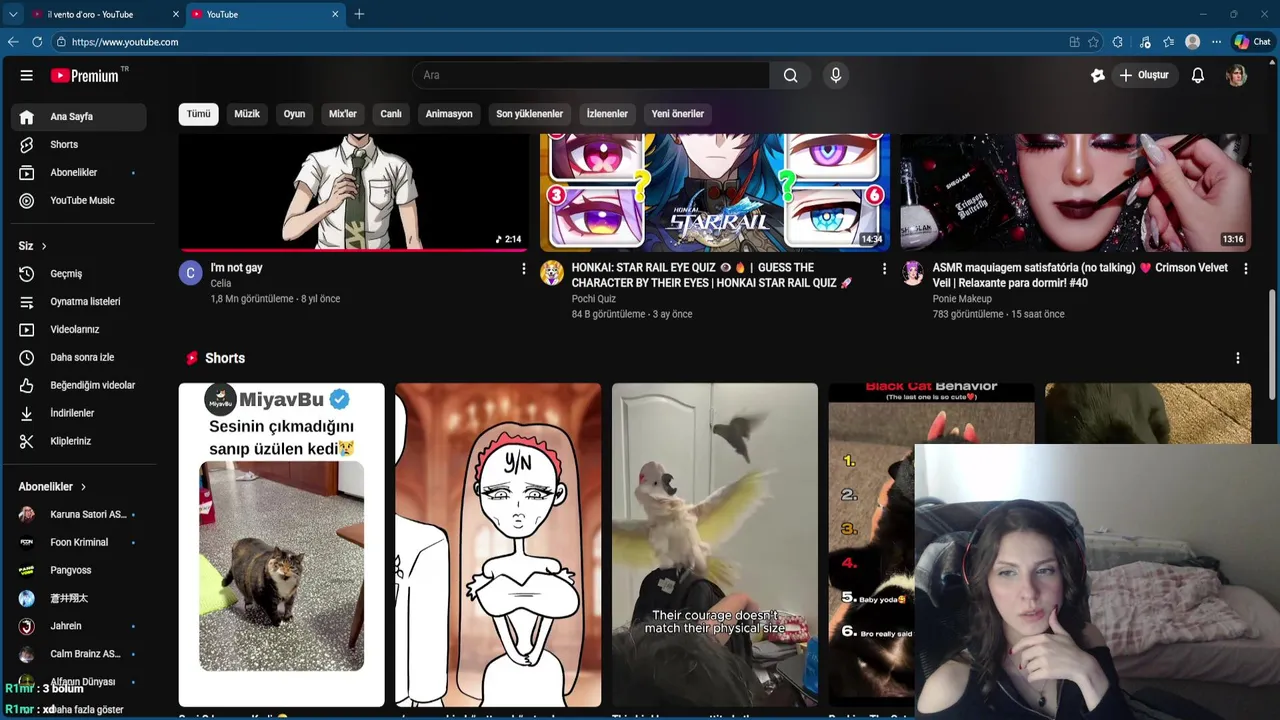Select the Tümü filter chip
The width and height of the screenshot is (1280, 720).
[x=199, y=114]
